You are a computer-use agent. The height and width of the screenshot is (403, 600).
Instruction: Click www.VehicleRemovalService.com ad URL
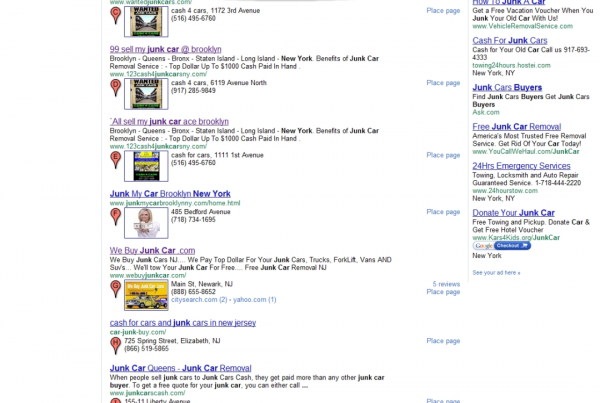pyautogui.click(x=522, y=26)
